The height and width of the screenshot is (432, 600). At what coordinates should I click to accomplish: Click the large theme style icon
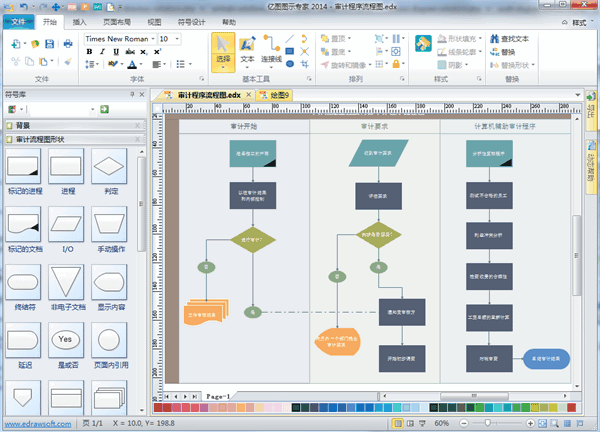point(423,43)
